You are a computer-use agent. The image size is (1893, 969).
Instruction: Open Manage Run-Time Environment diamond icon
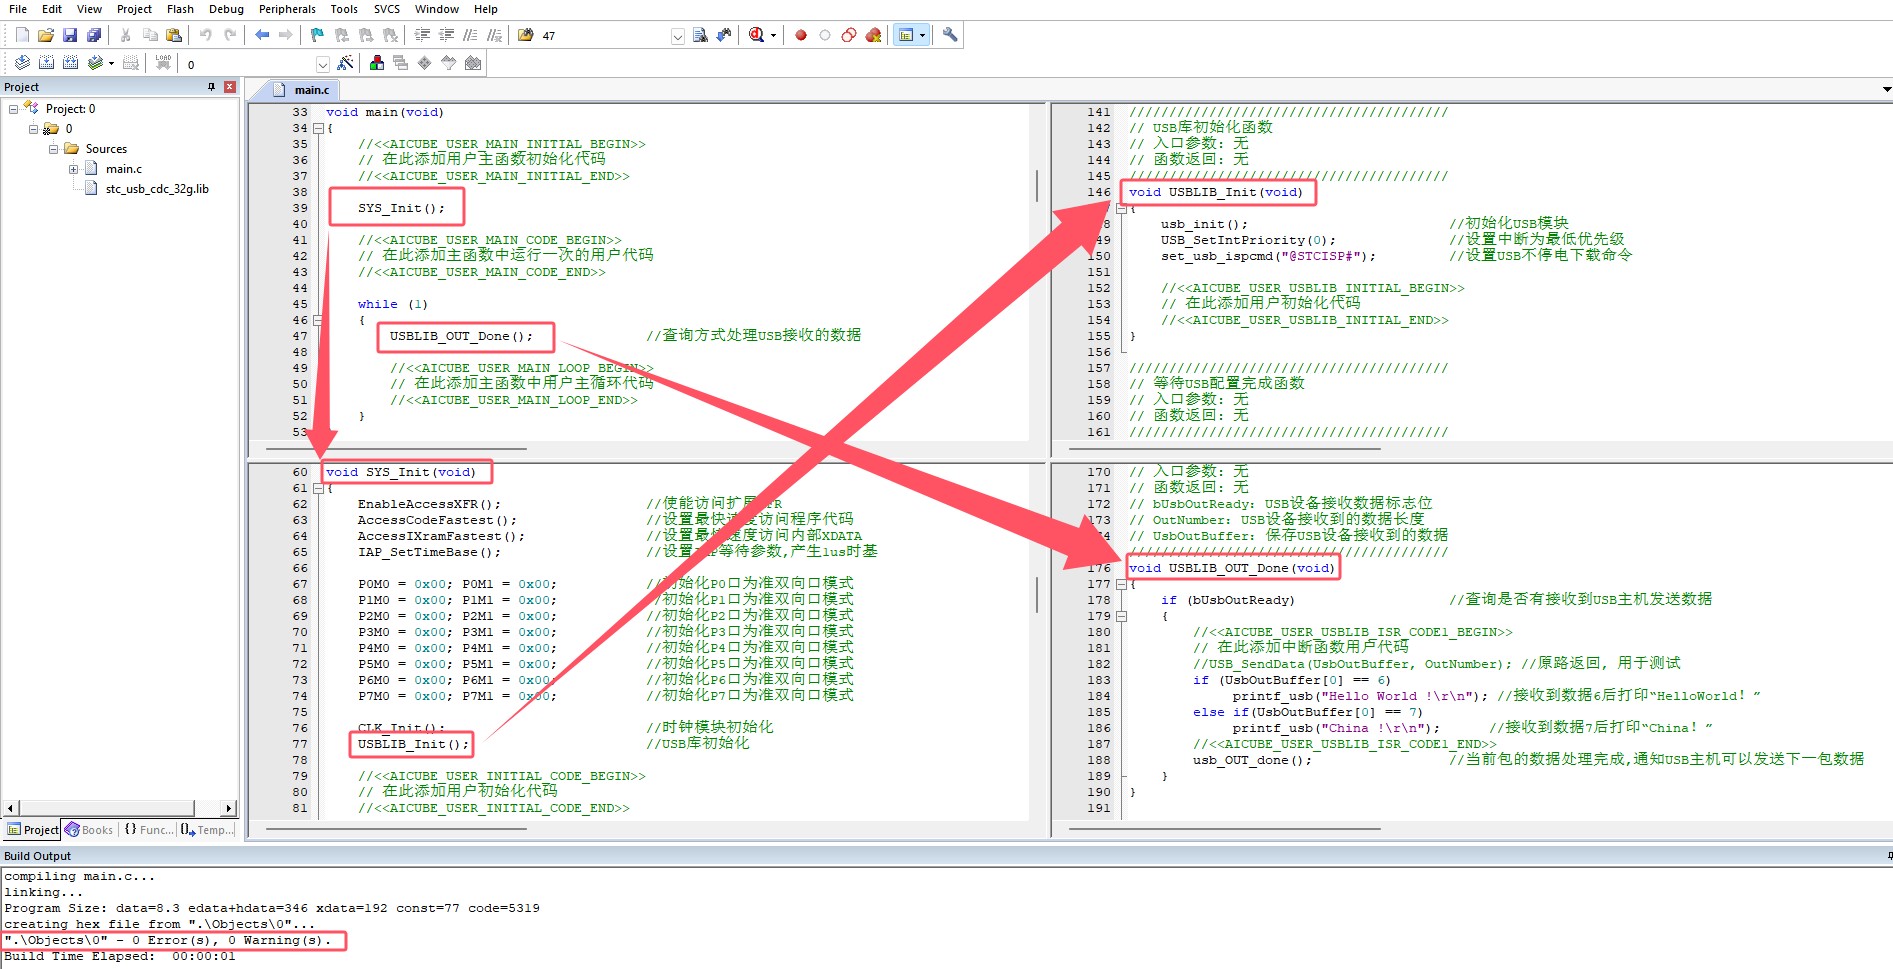pyautogui.click(x=425, y=63)
